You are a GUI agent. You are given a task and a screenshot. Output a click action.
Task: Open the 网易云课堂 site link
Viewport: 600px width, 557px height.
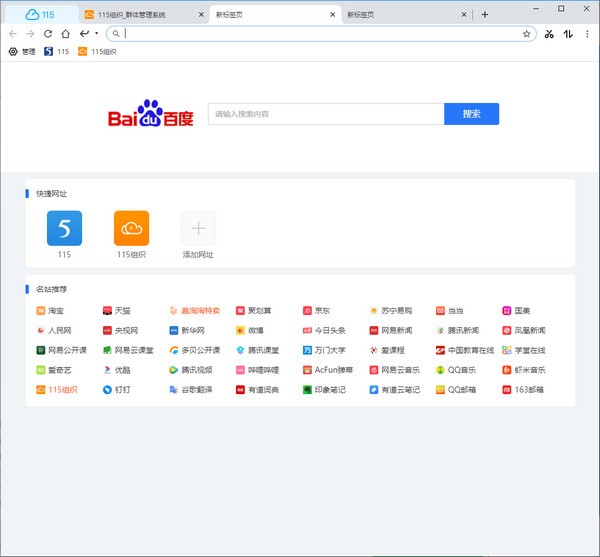pyautogui.click(x=128, y=350)
